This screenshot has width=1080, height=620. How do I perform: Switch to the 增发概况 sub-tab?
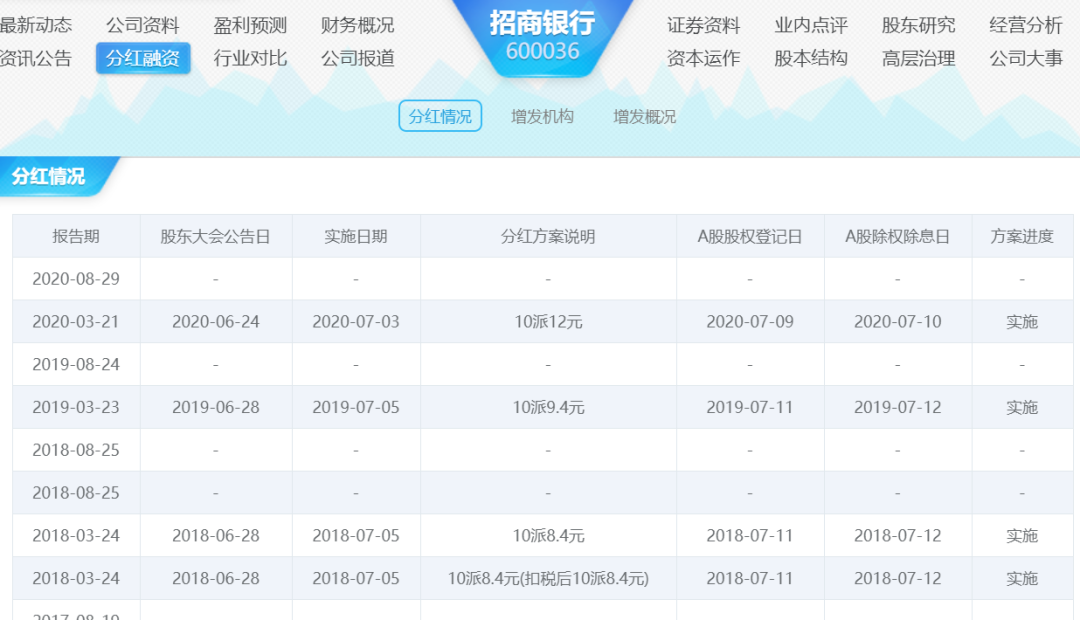644,116
